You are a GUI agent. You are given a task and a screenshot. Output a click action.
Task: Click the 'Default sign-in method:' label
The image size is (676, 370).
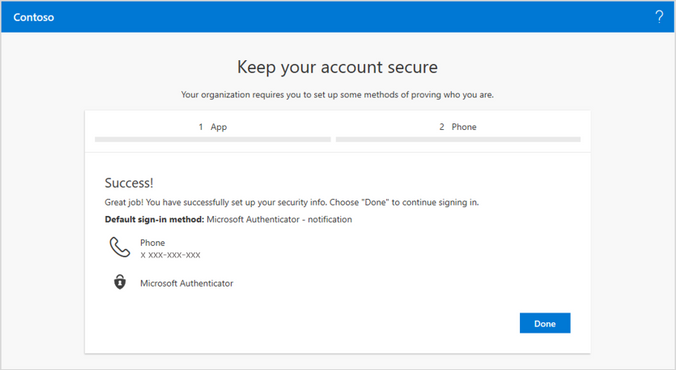click(x=154, y=219)
